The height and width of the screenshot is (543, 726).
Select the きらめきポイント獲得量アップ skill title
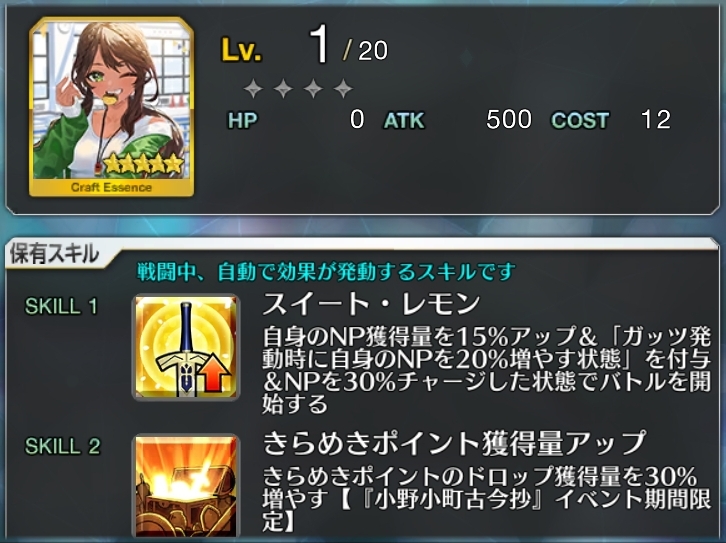click(453, 442)
